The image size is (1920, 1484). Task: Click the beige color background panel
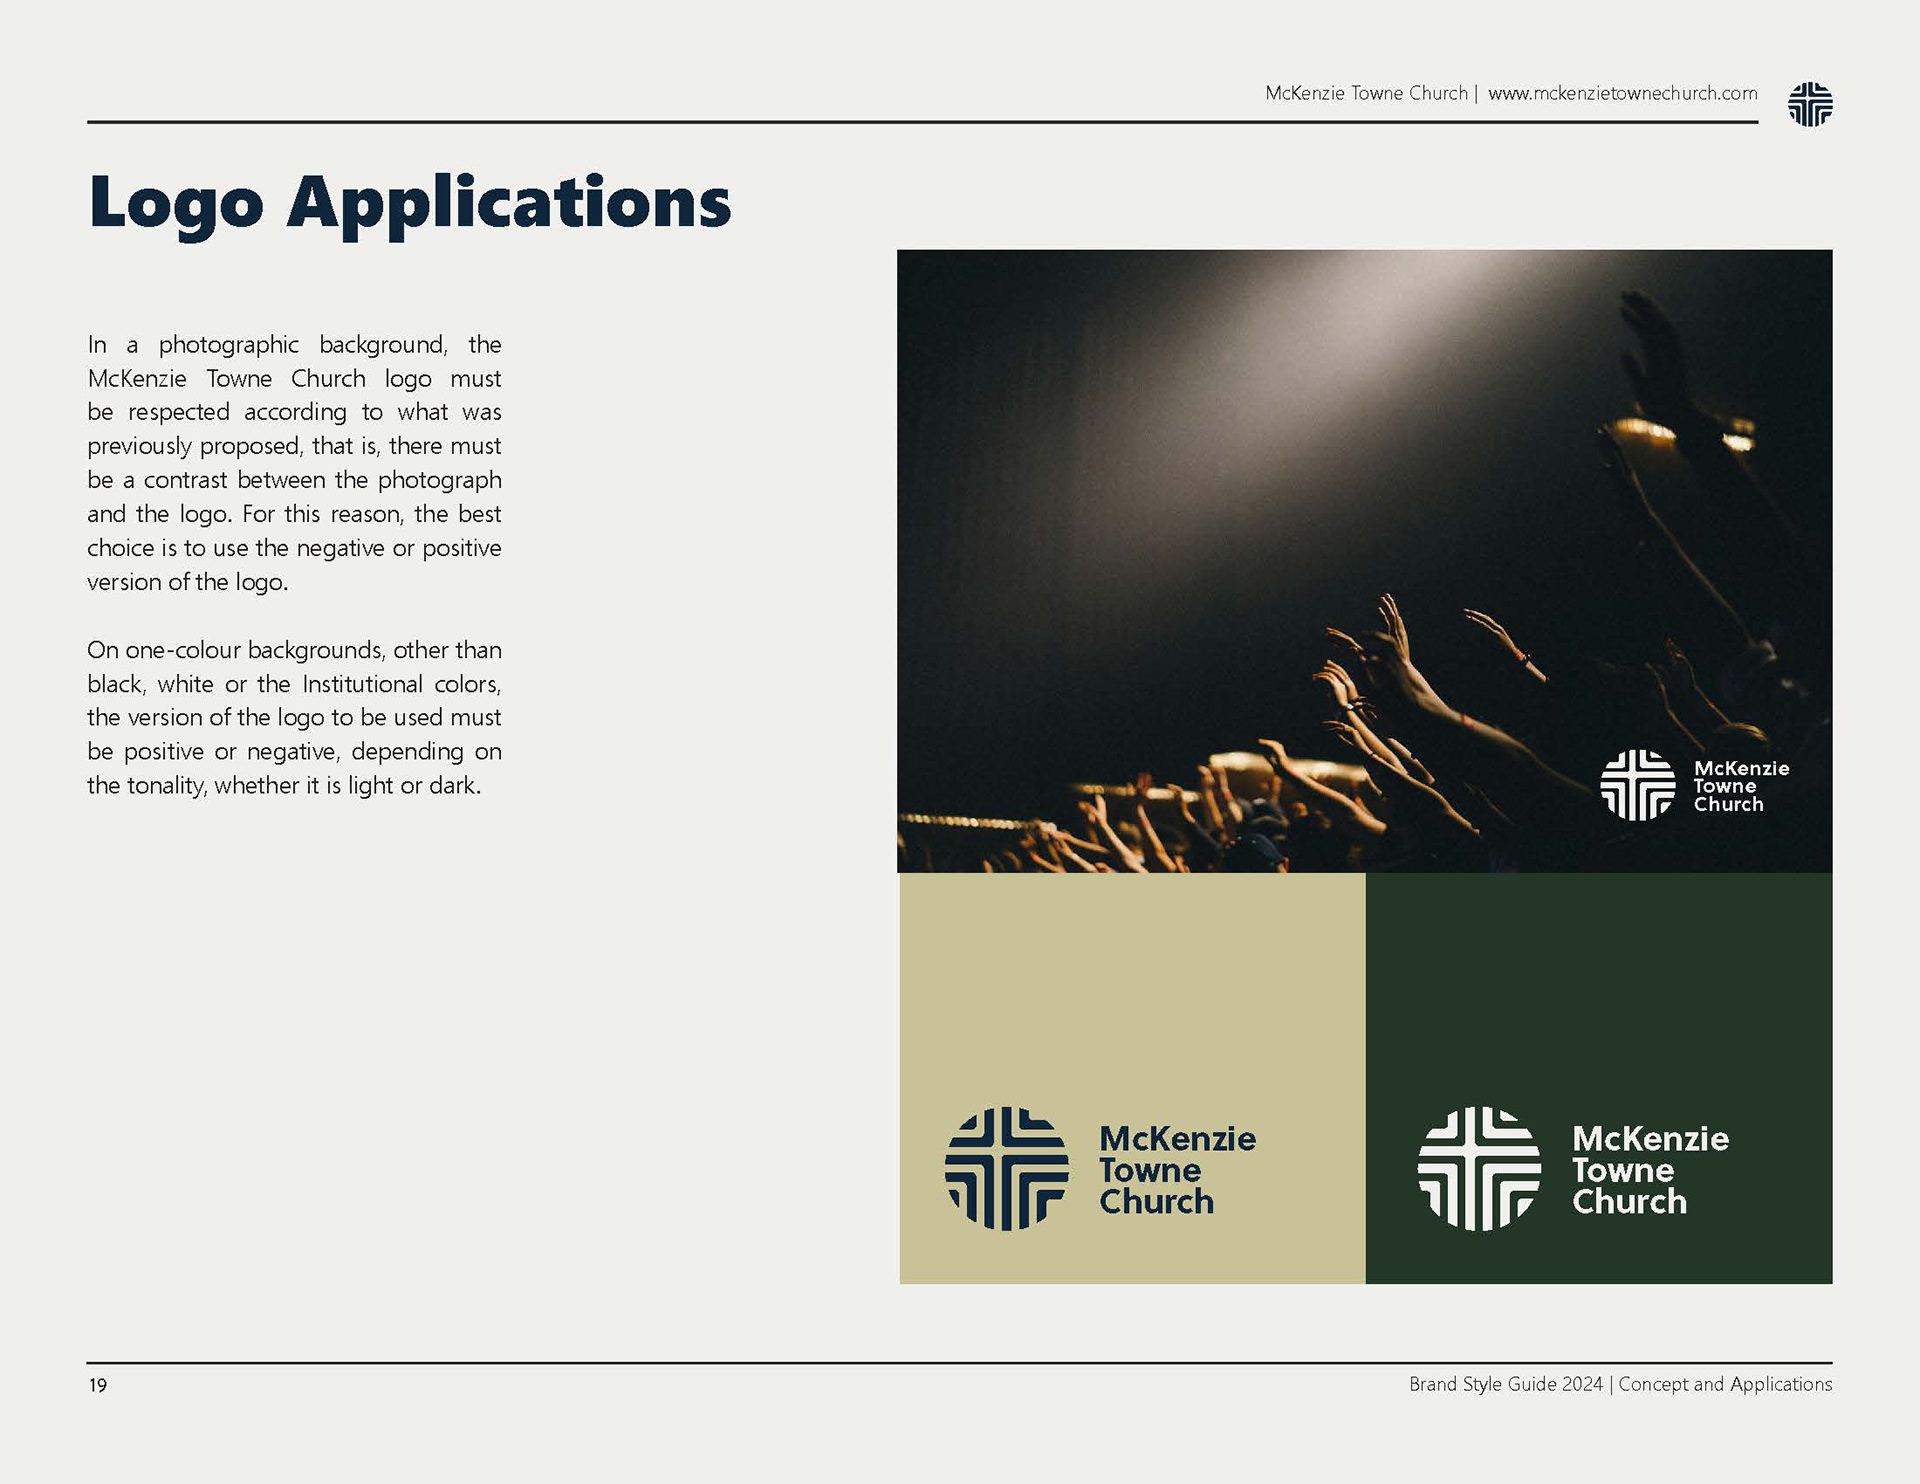1132,980
